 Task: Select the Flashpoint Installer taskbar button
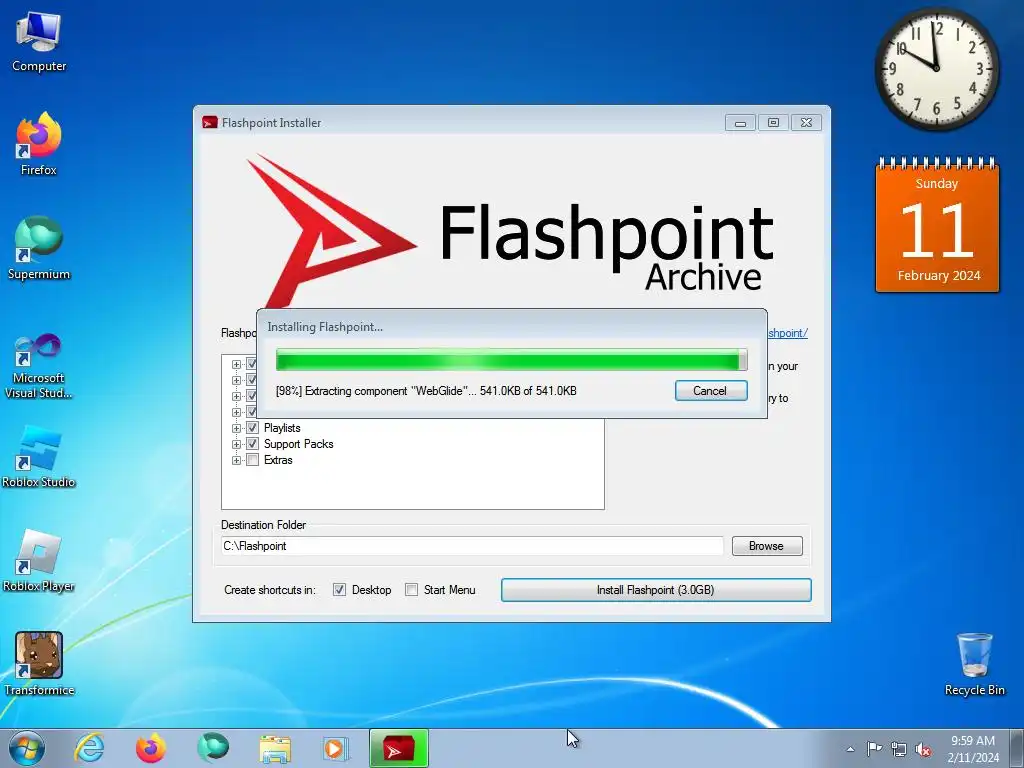coord(399,748)
